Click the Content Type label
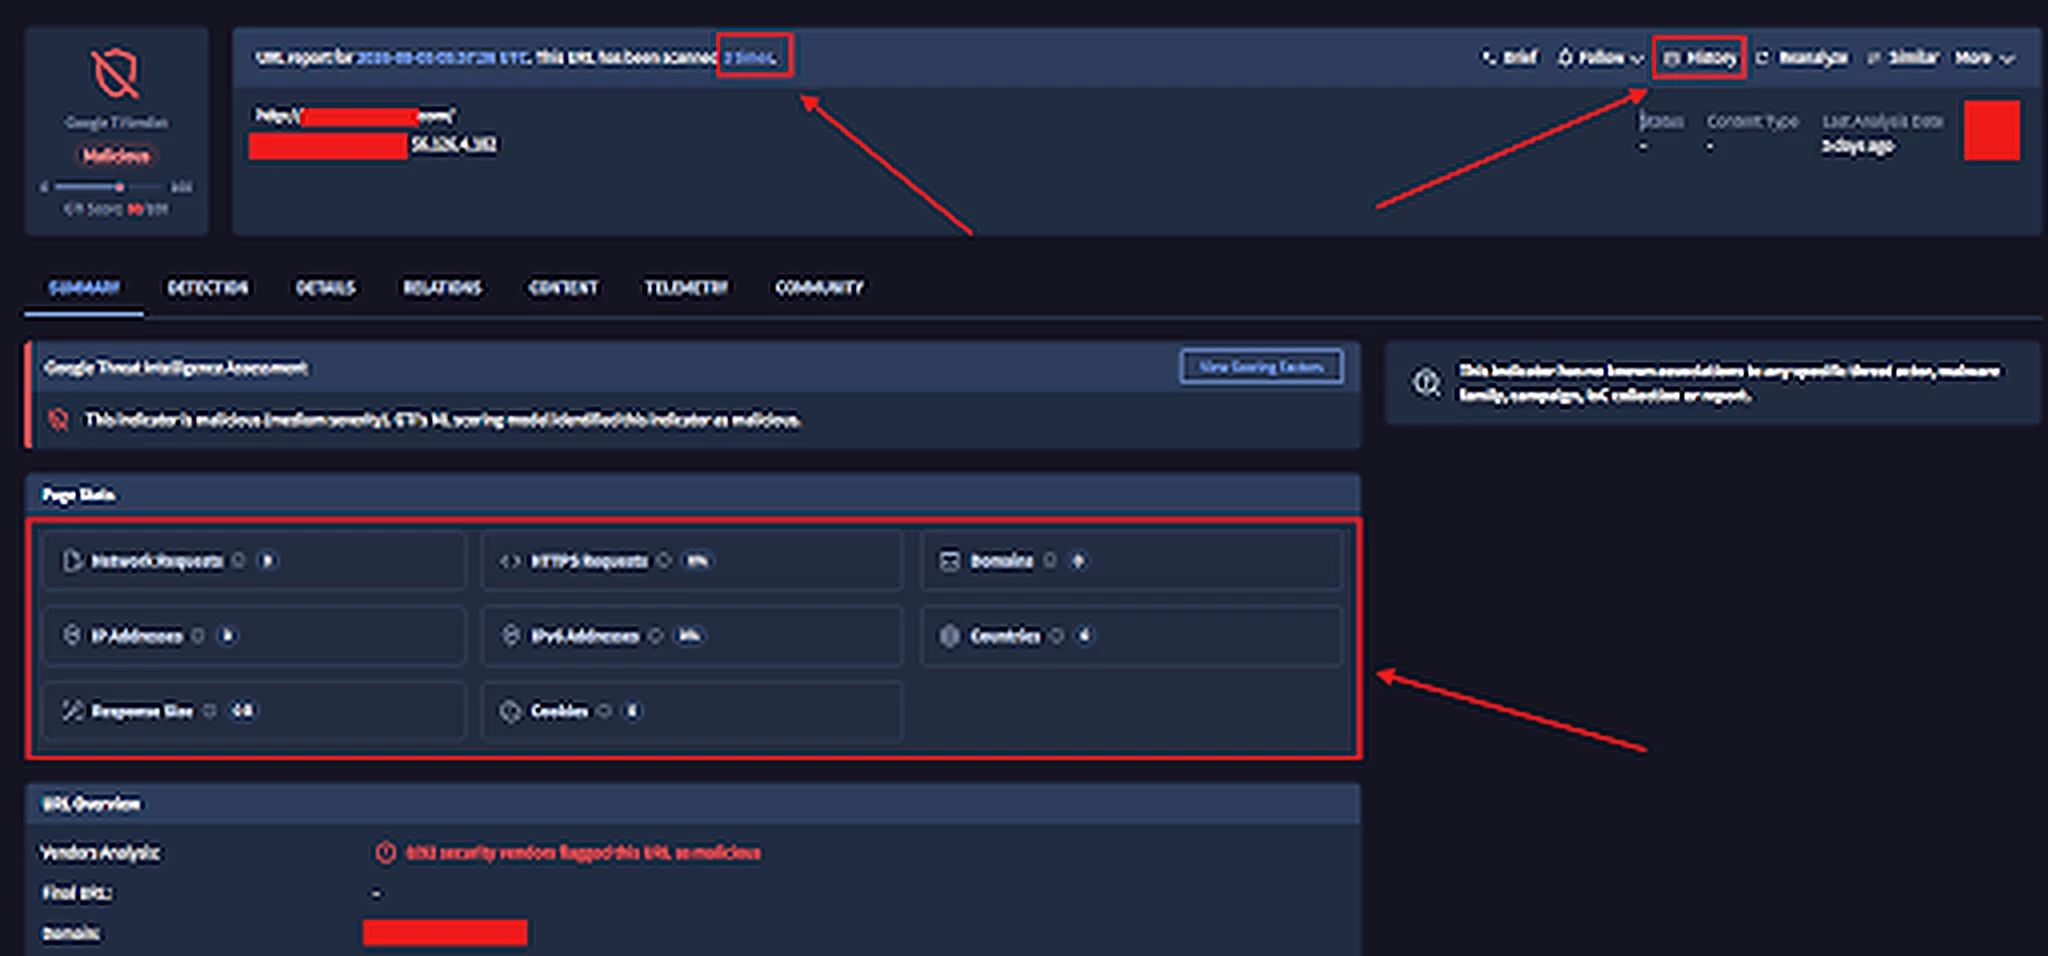This screenshot has width=2048, height=956. [1753, 121]
